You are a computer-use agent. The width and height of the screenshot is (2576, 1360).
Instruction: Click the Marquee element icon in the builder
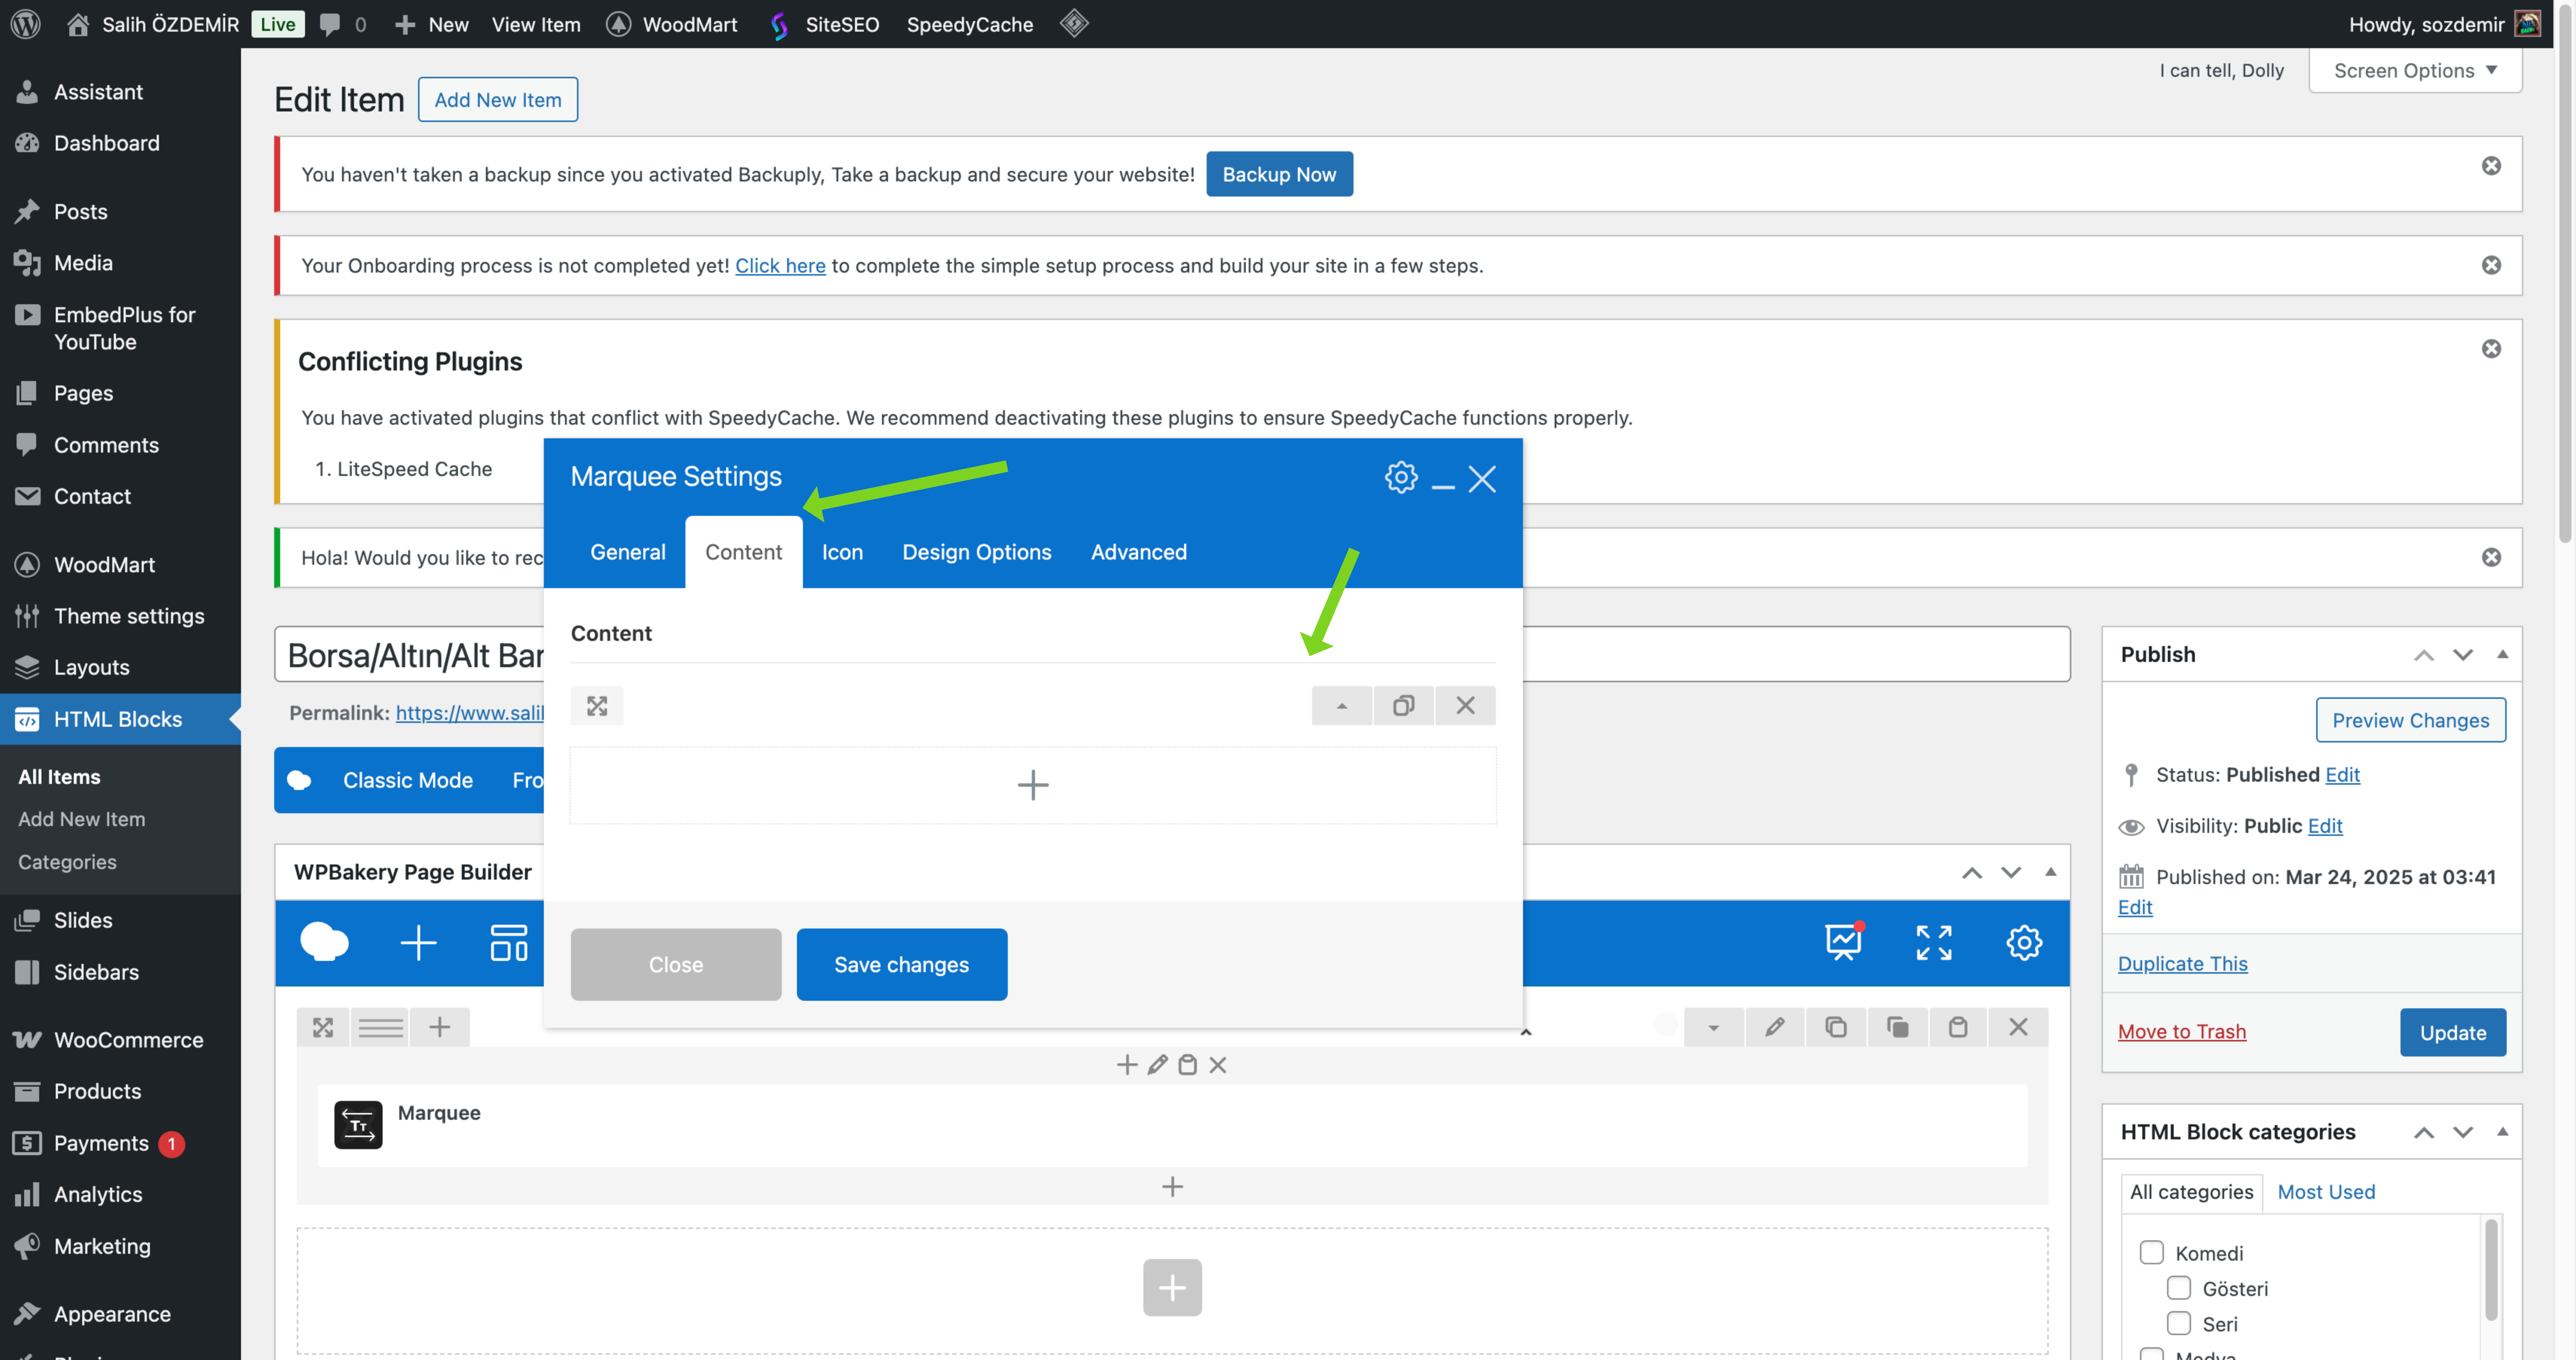[x=358, y=1125]
